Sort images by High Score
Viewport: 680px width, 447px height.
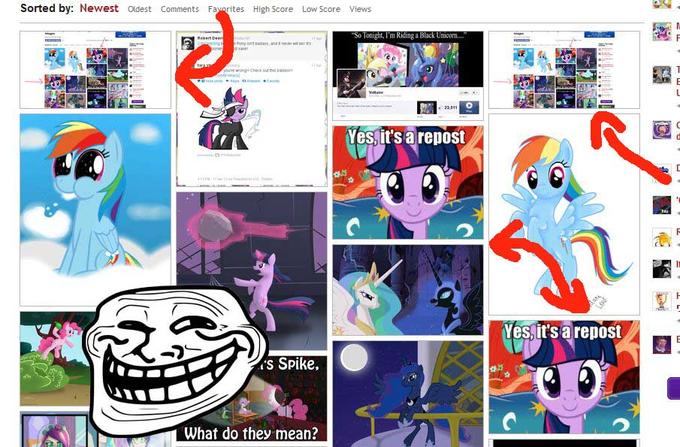click(273, 9)
